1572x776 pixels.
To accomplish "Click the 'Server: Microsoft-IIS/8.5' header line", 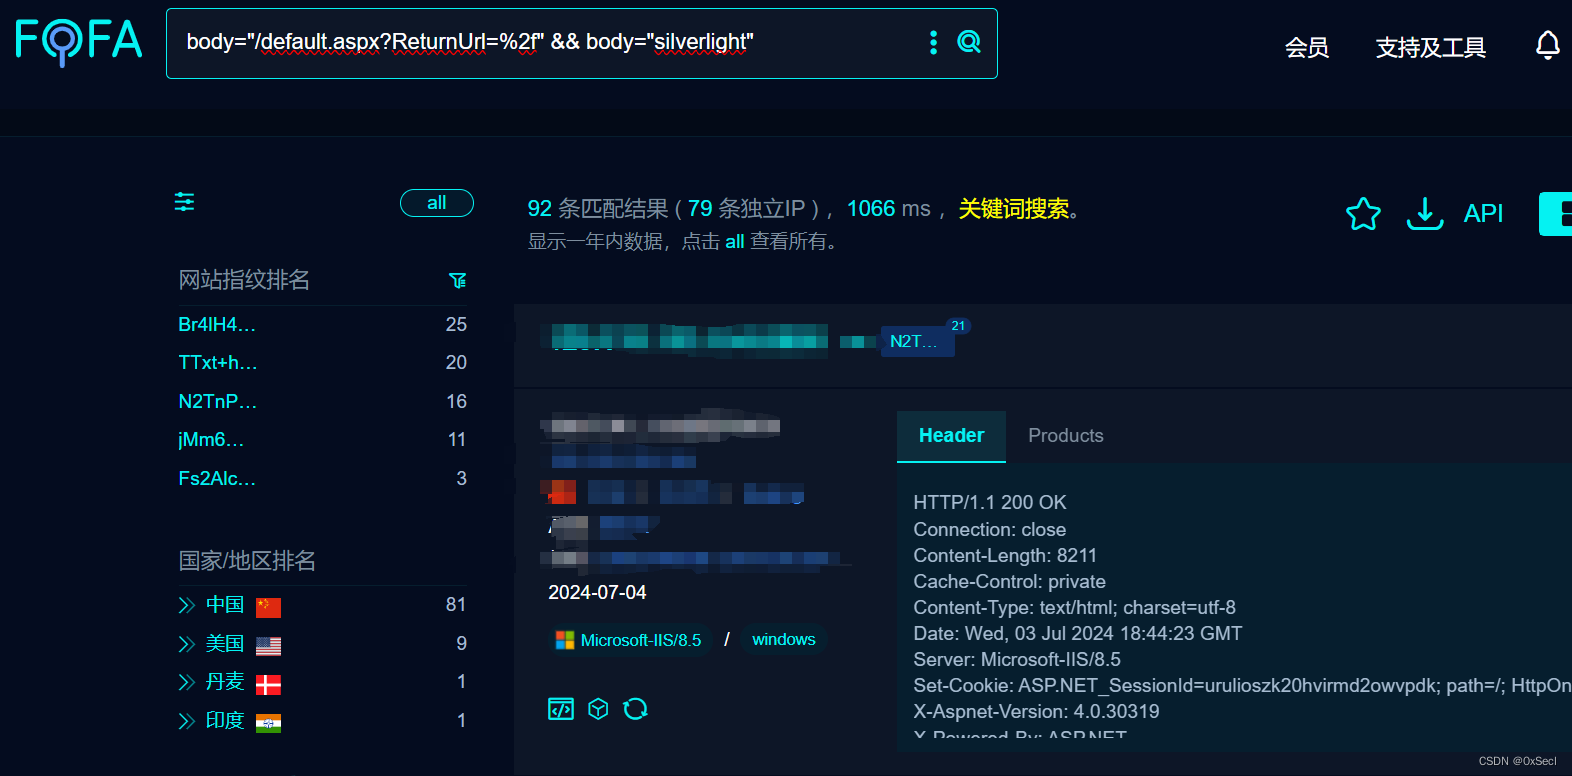I will pyautogui.click(x=1017, y=659).
